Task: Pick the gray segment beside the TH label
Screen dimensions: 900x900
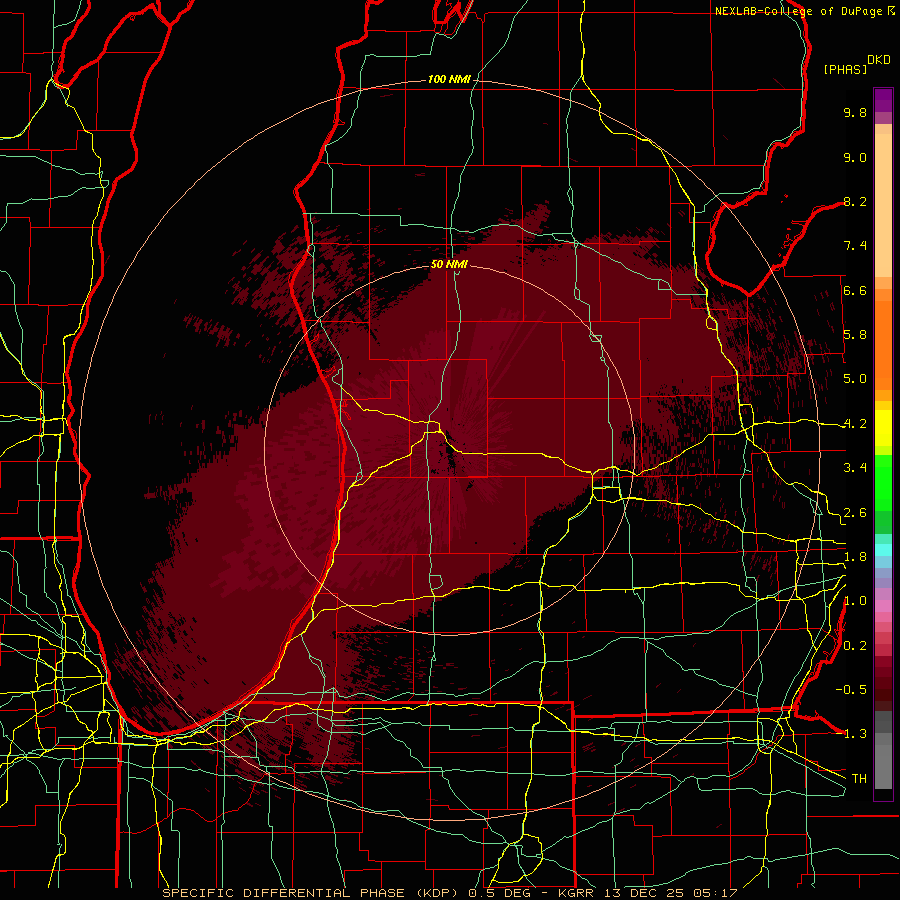Action: tap(883, 767)
